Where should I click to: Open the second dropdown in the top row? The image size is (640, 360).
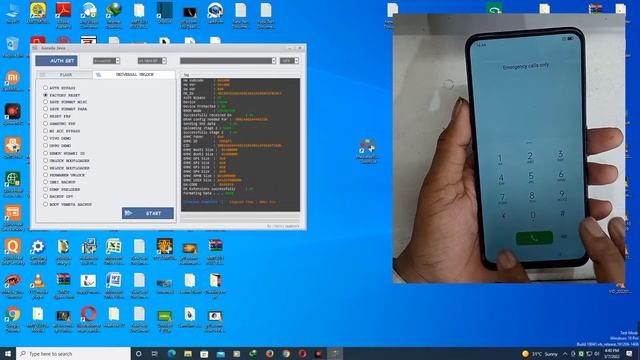[152, 61]
